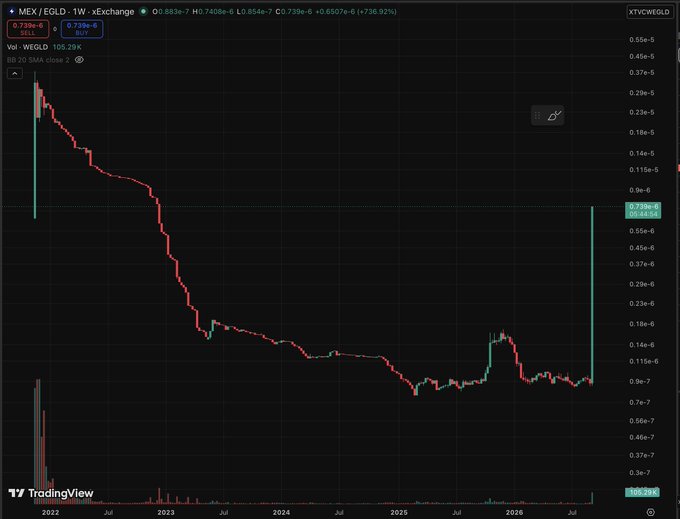This screenshot has height=519, width=680.
Task: Click the blue BUY price button
Action: (82, 29)
